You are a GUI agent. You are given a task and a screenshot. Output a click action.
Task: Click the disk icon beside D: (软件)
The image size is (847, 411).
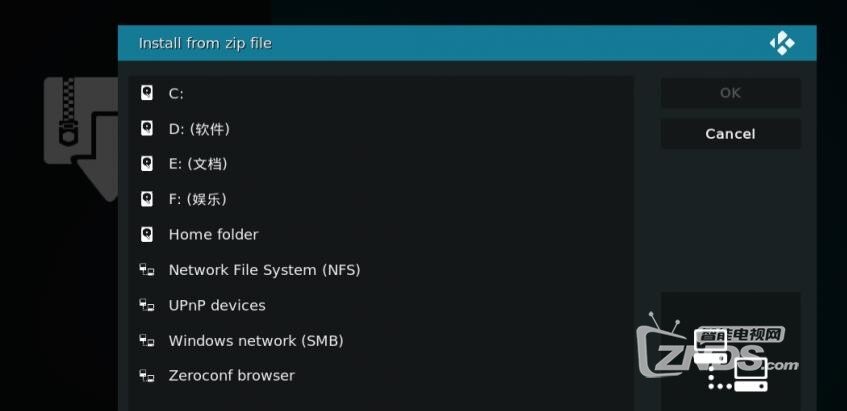(x=146, y=129)
